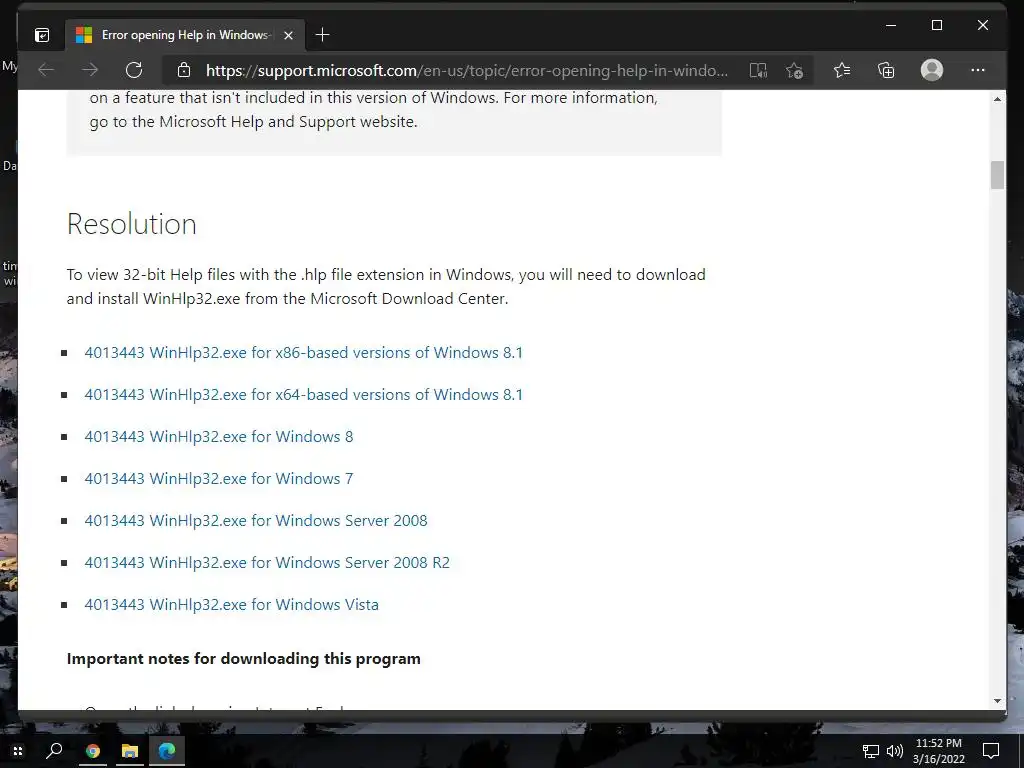This screenshot has height=768, width=1024.
Task: Open the taskbar clock and calendar
Action: (939, 751)
